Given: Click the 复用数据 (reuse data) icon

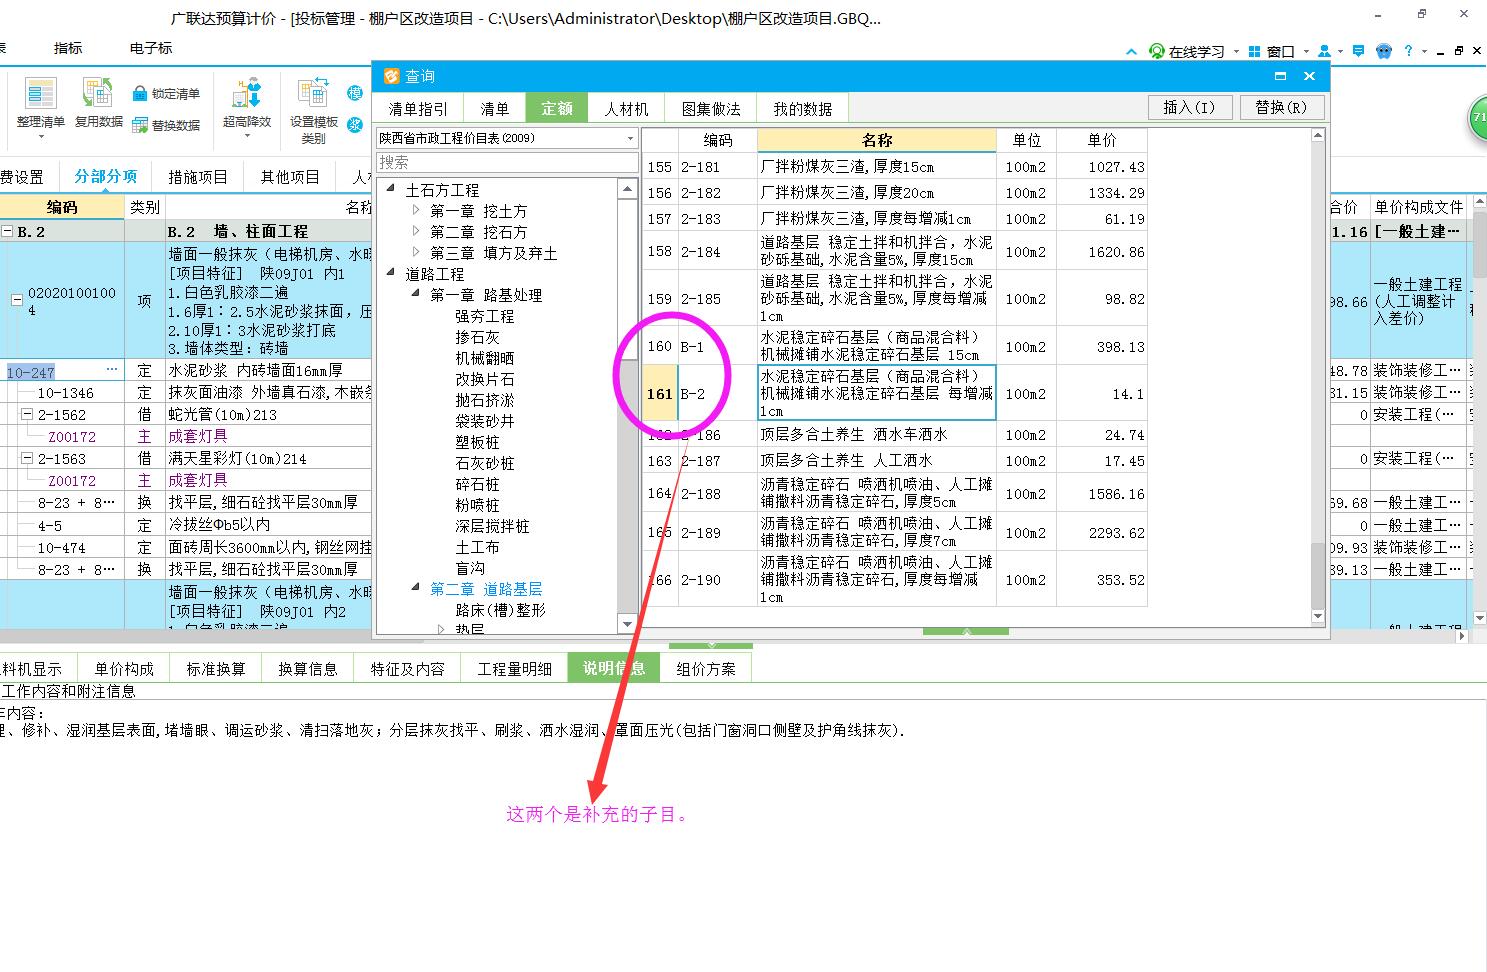Looking at the screenshot, I should (x=98, y=94).
